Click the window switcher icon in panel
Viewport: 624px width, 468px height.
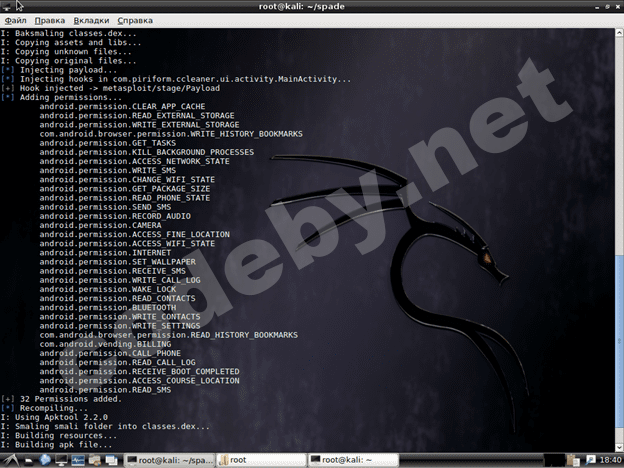113,459
